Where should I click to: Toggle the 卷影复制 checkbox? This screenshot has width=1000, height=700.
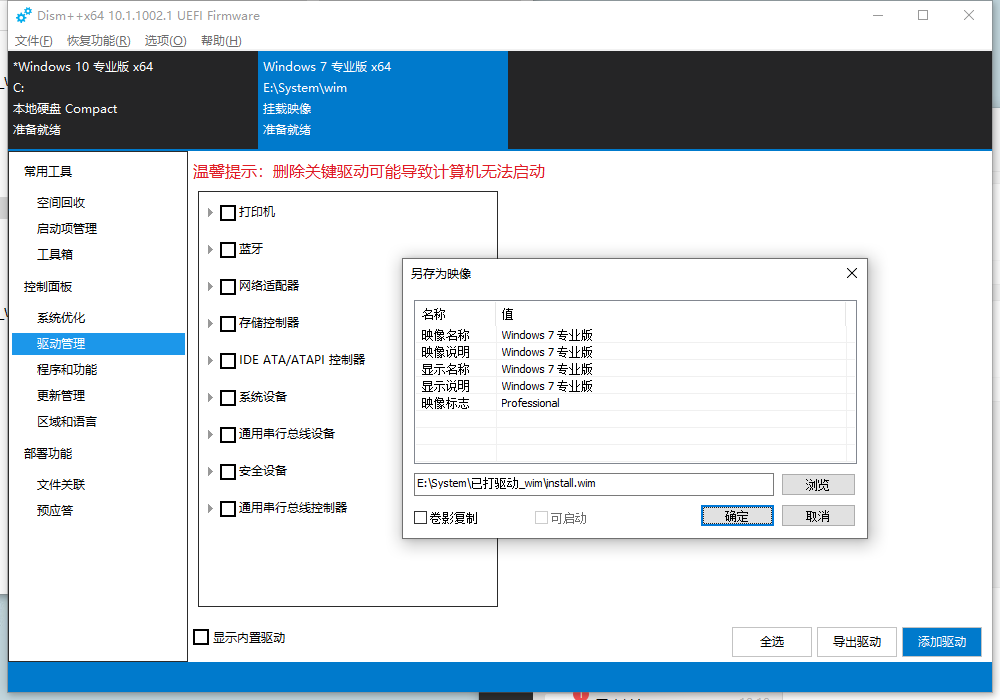pyautogui.click(x=420, y=518)
